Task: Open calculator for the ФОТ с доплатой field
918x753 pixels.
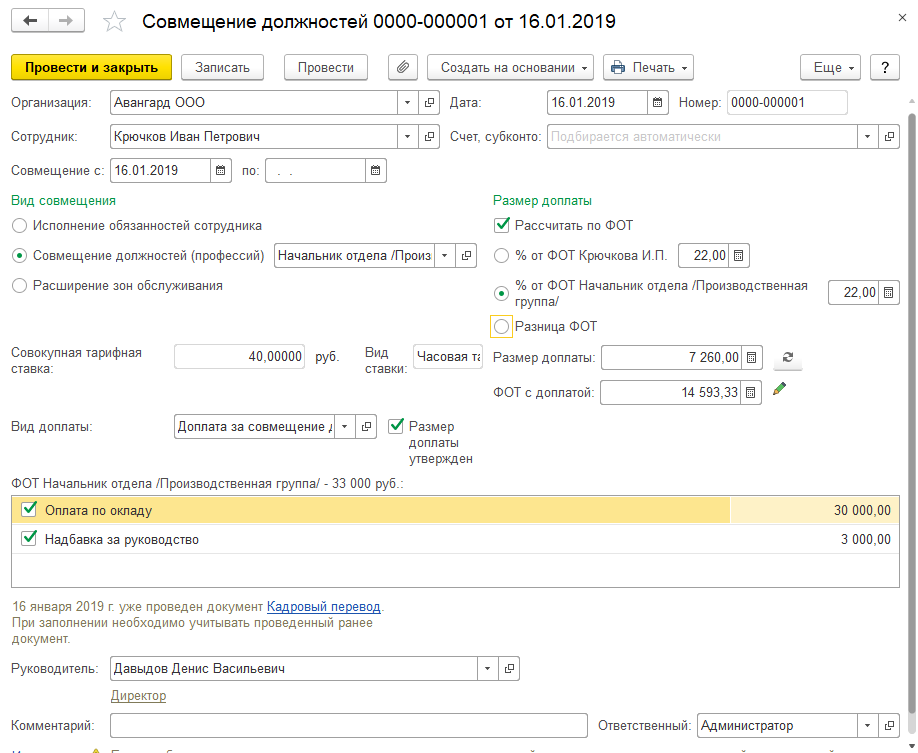Action: click(x=753, y=392)
